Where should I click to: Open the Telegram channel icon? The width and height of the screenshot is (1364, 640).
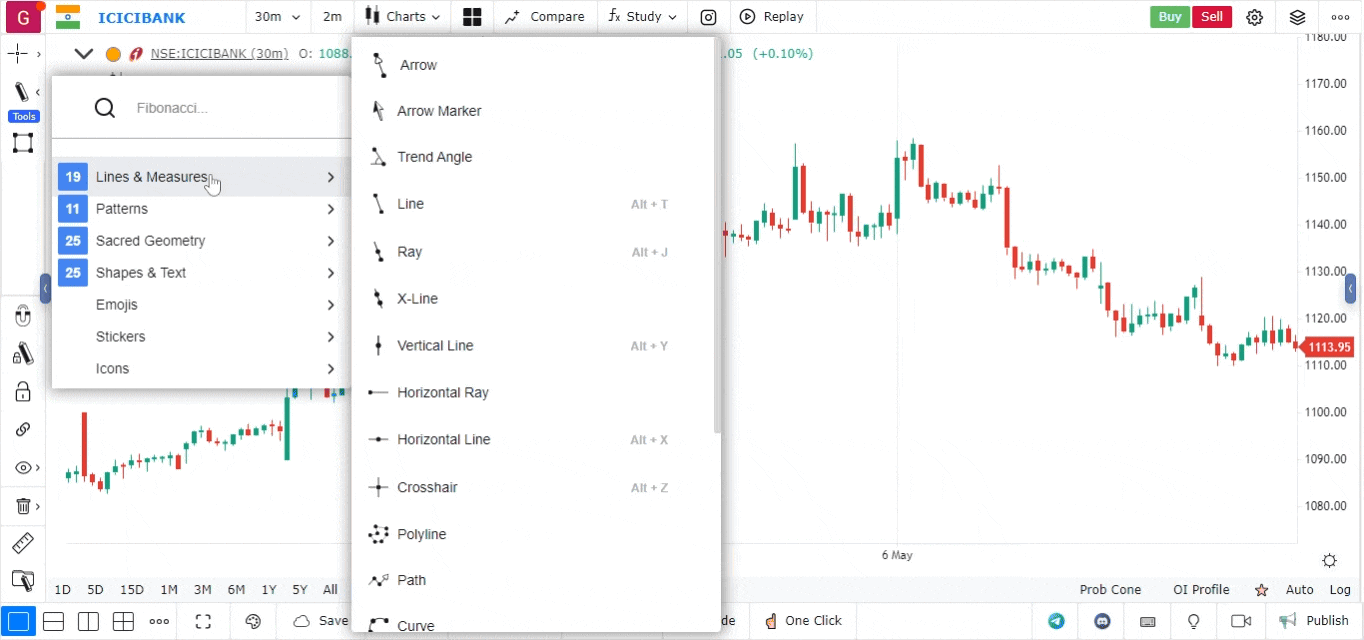(1056, 621)
